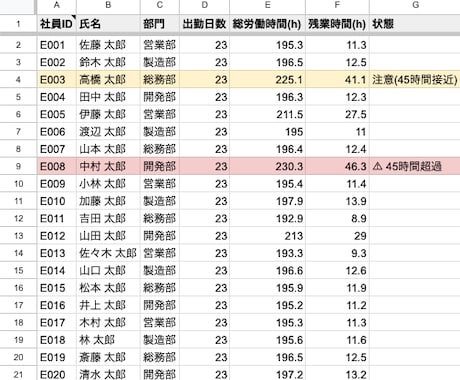The width and height of the screenshot is (460, 380).
Task: Select 総務部 cell in E011 row
Action: click(160, 218)
